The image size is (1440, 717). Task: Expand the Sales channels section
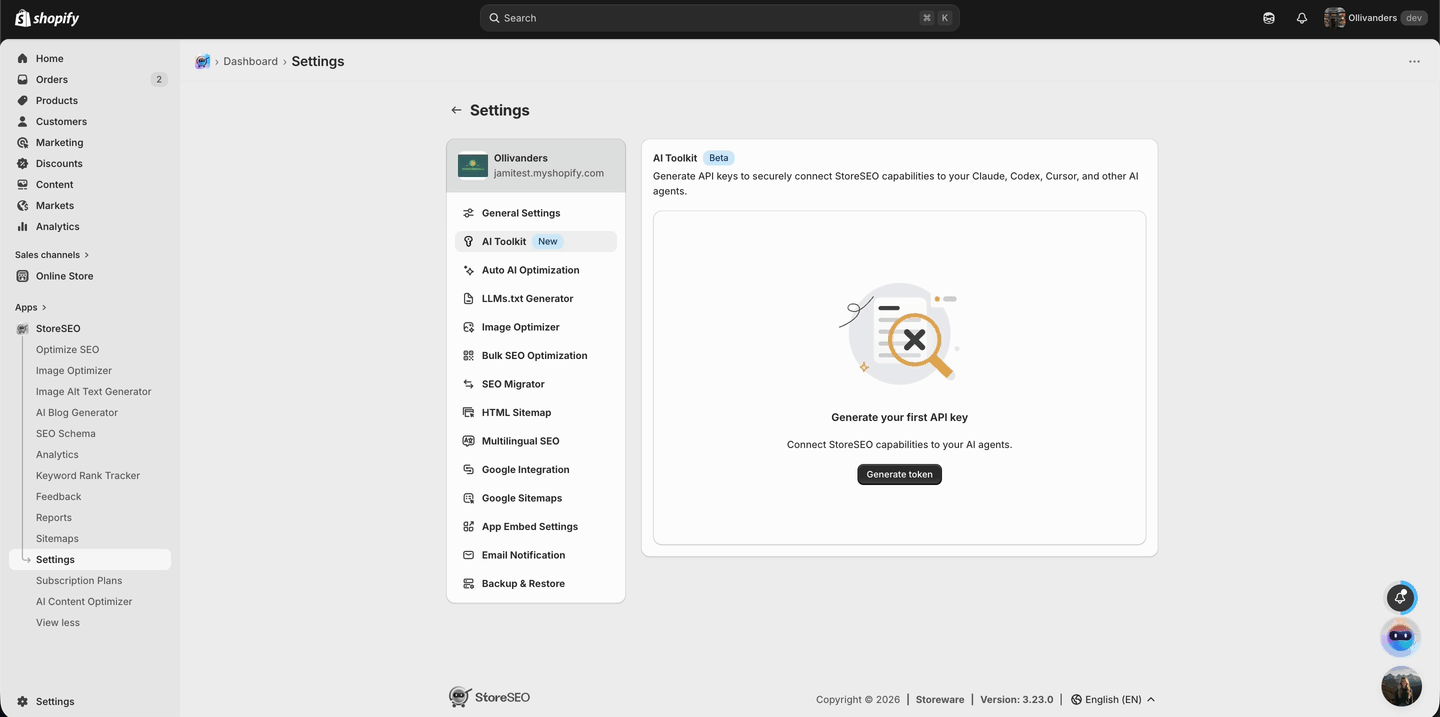coord(52,255)
